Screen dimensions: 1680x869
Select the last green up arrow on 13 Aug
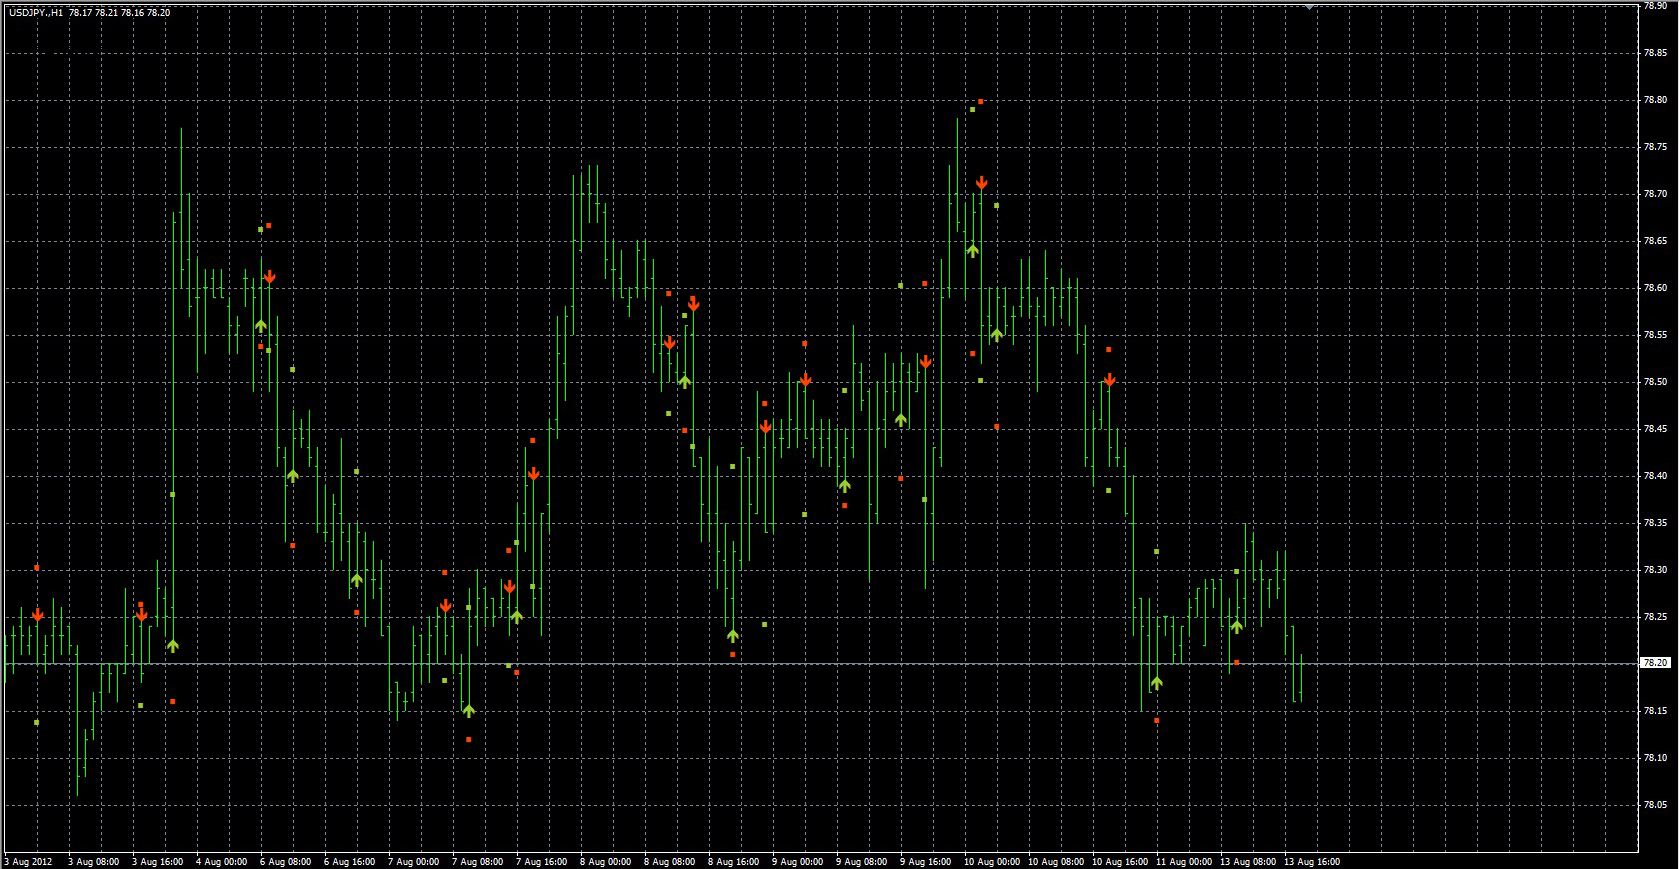pos(1237,627)
